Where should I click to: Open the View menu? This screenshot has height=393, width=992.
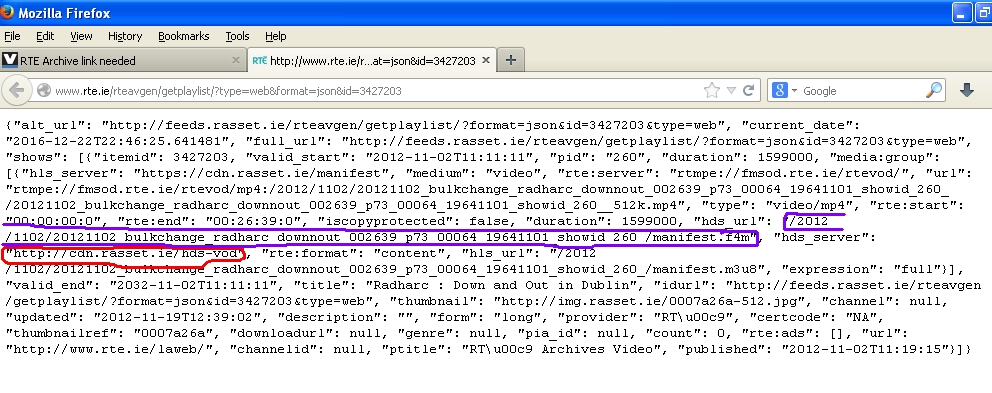point(81,36)
